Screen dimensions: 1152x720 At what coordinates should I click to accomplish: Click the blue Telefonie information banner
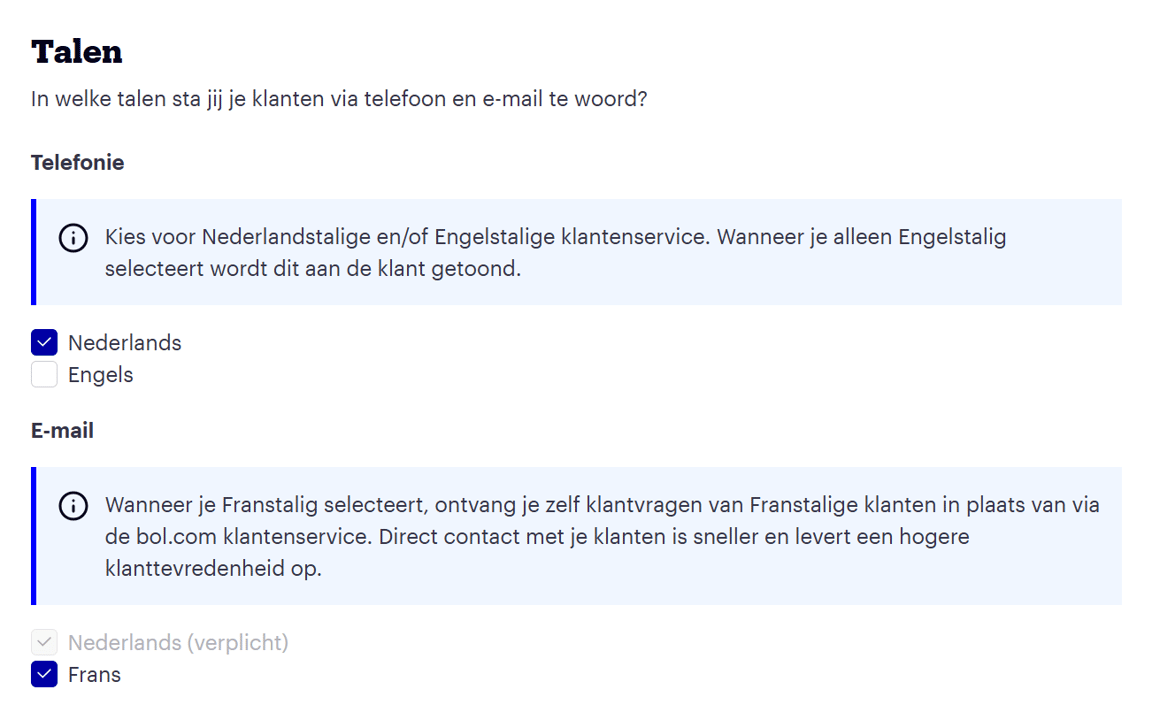tap(576, 252)
